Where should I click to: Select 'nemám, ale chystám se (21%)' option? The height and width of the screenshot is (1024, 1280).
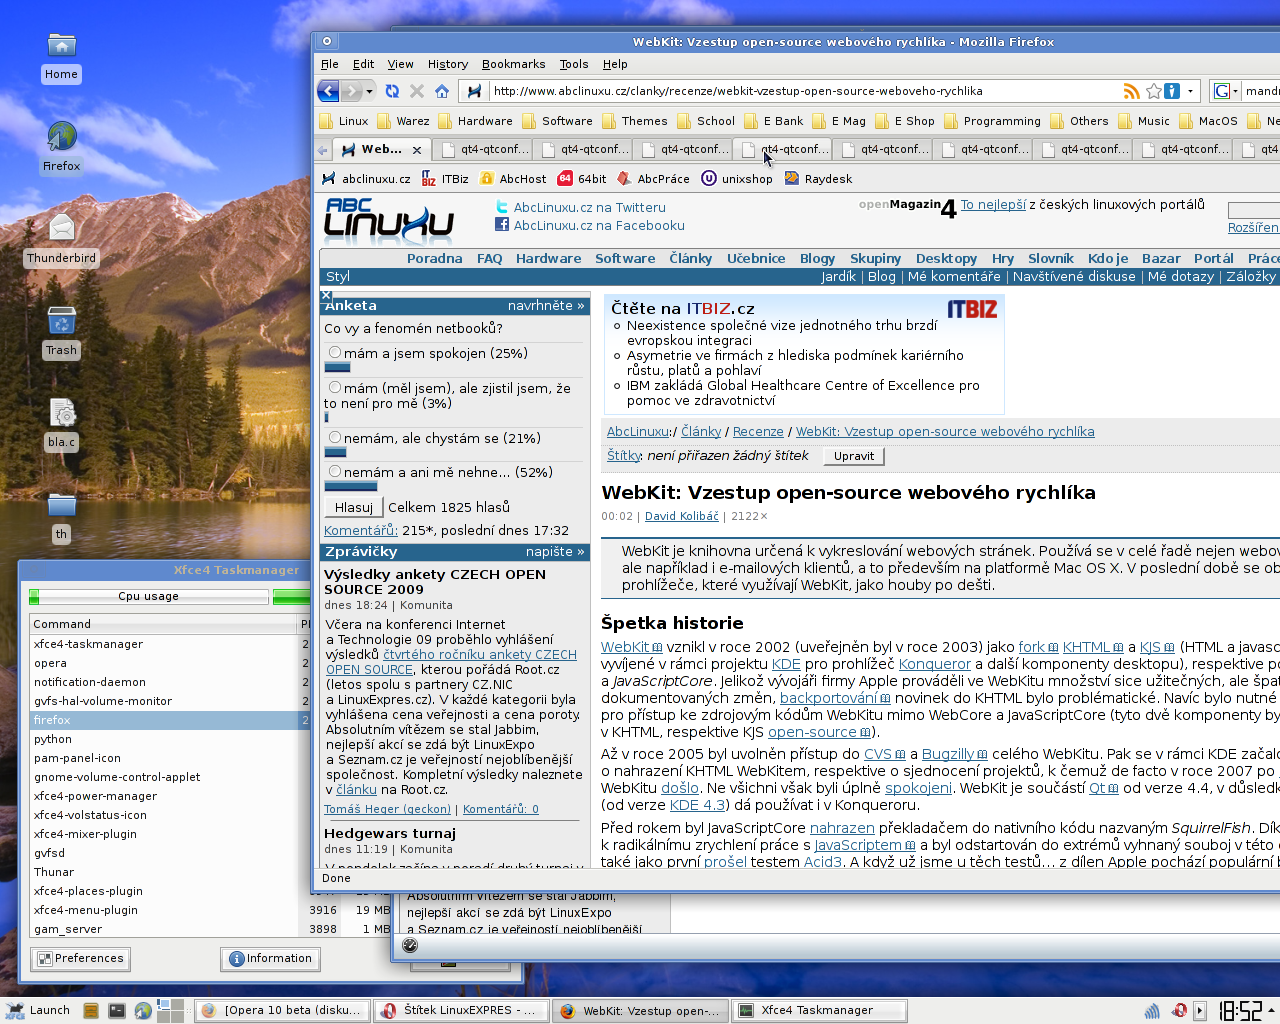[335, 438]
